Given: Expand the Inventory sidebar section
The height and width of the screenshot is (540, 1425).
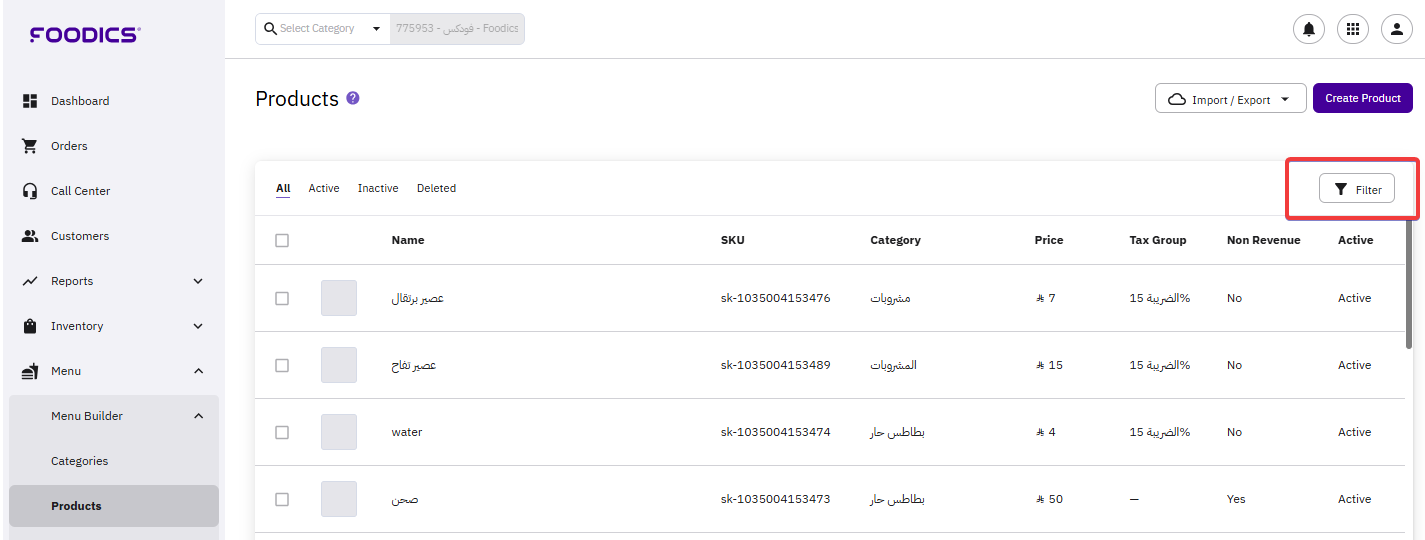Looking at the screenshot, I should click(x=198, y=326).
